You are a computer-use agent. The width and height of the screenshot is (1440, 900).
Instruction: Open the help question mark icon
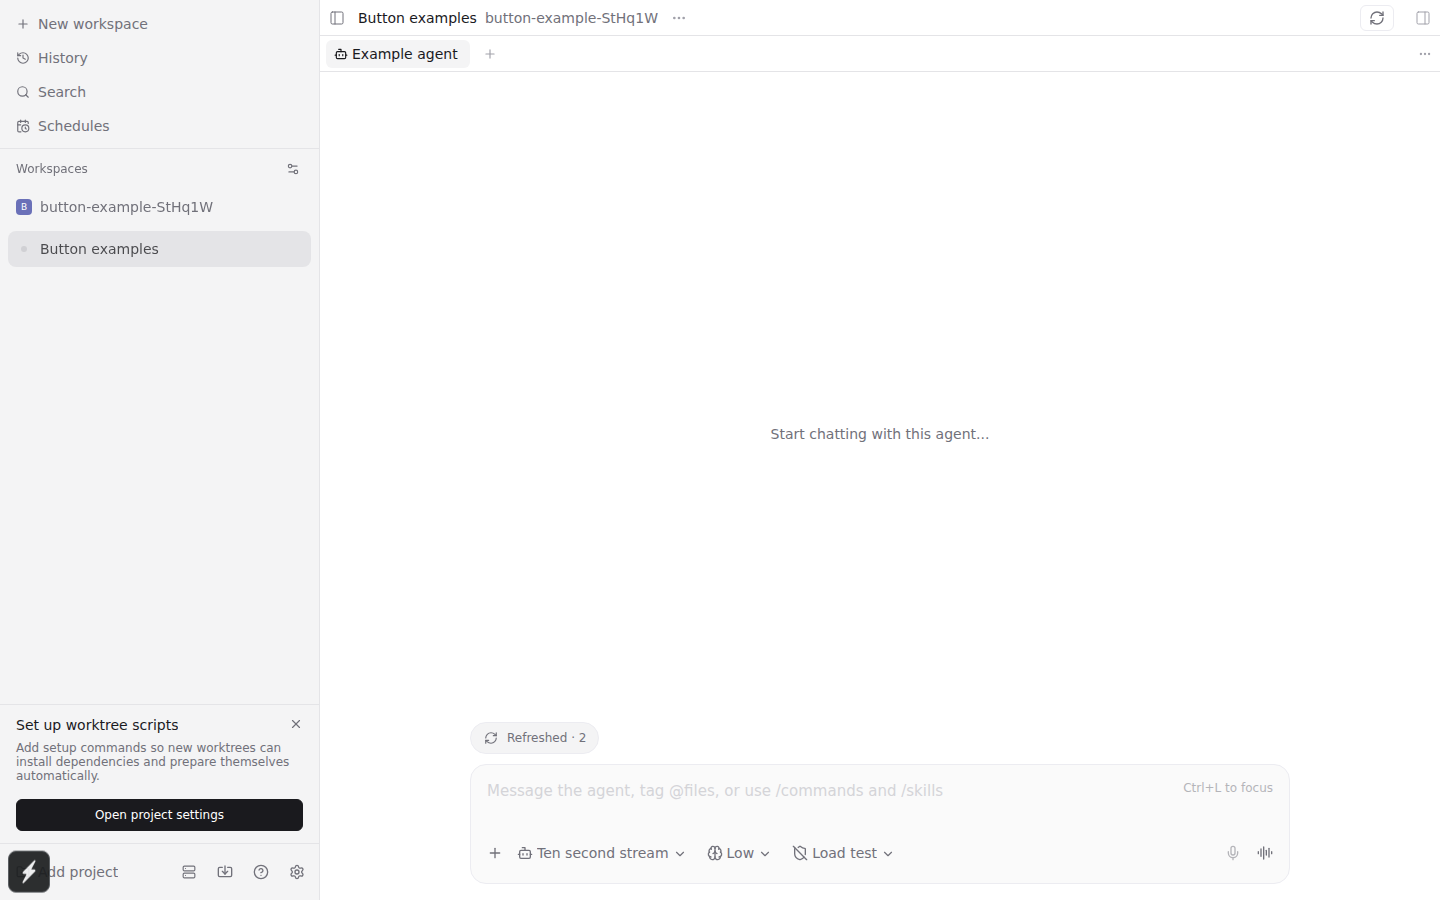click(x=261, y=872)
